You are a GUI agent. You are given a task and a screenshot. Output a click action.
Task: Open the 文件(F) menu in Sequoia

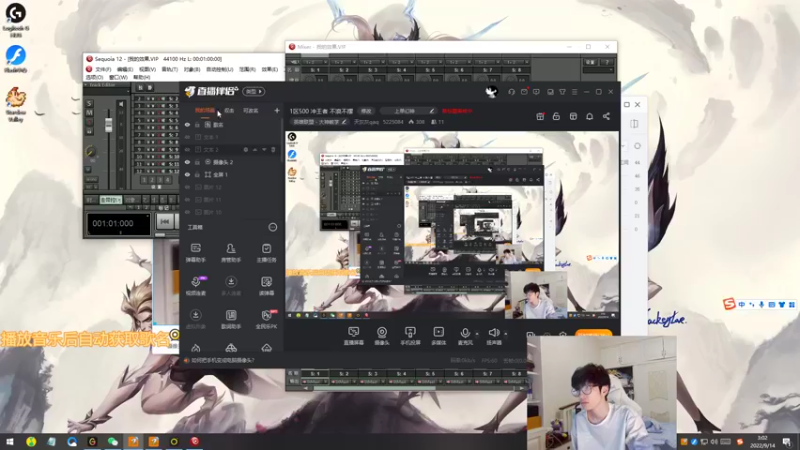click(103, 69)
